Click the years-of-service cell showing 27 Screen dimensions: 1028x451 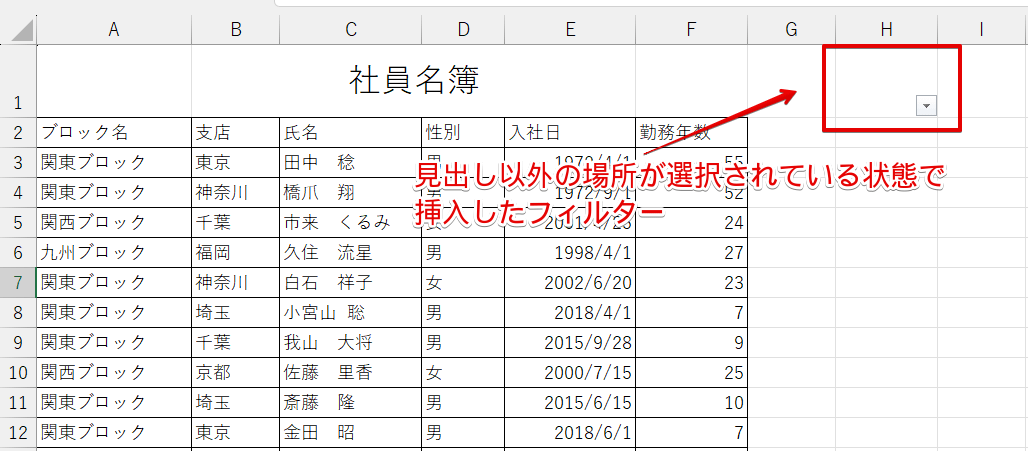click(692, 252)
